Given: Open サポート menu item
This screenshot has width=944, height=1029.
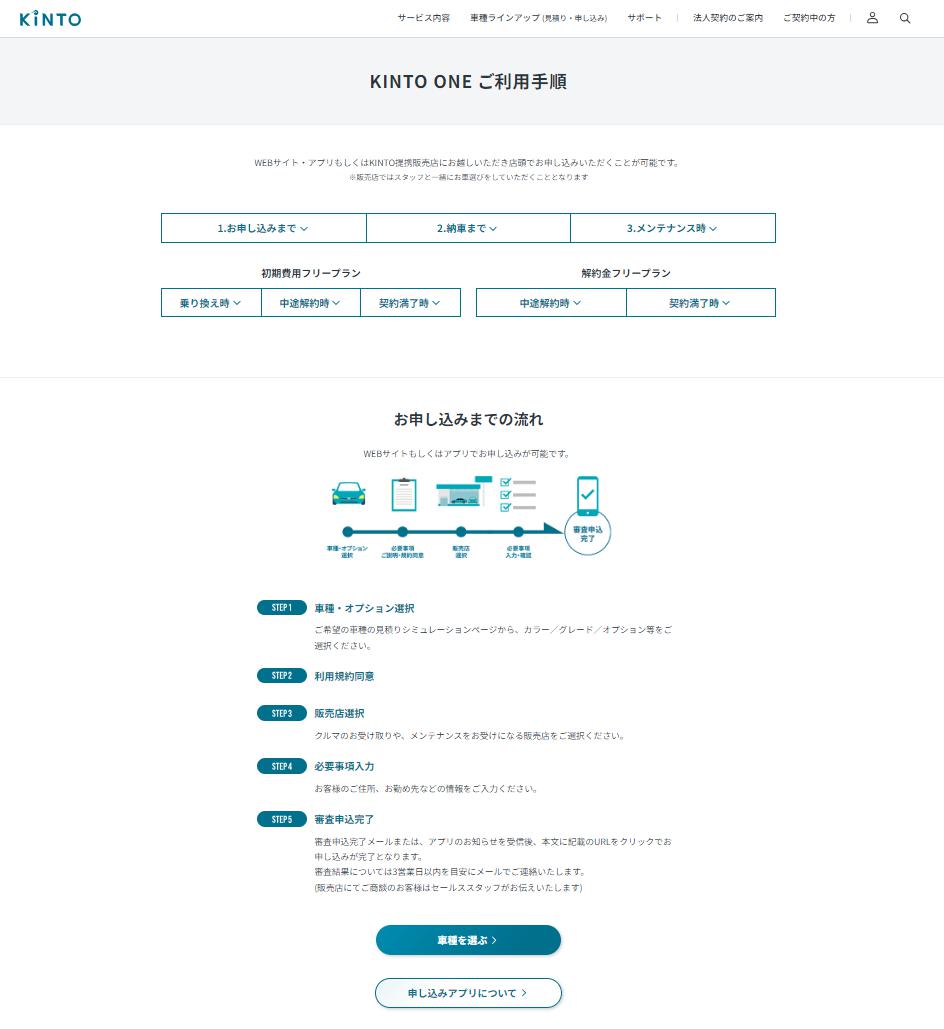Looking at the screenshot, I should 644,18.
